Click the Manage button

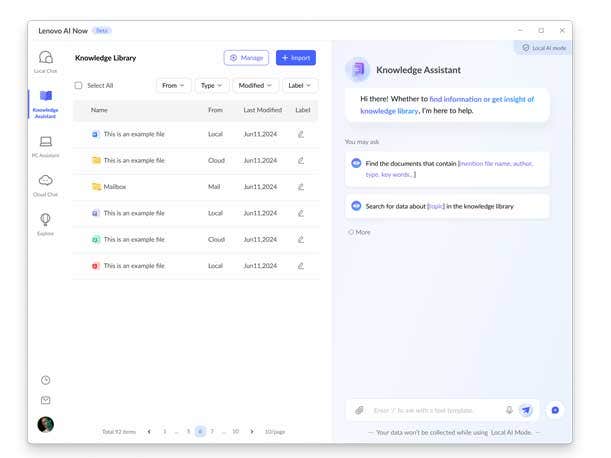[x=246, y=58]
